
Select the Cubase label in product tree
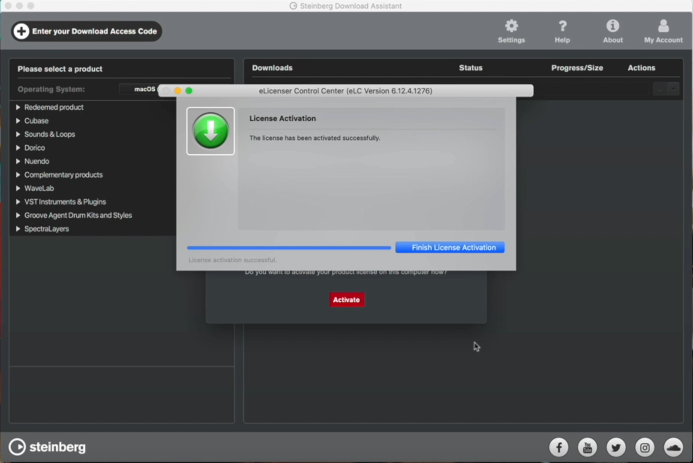37,121
